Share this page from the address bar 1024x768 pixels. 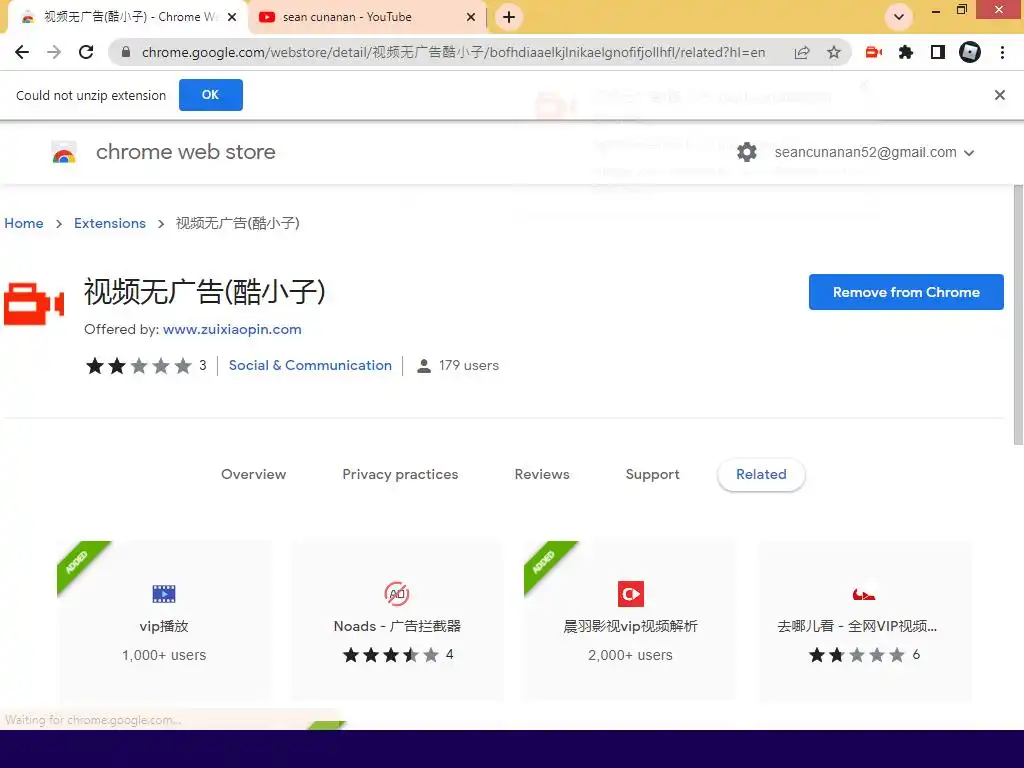[802, 52]
